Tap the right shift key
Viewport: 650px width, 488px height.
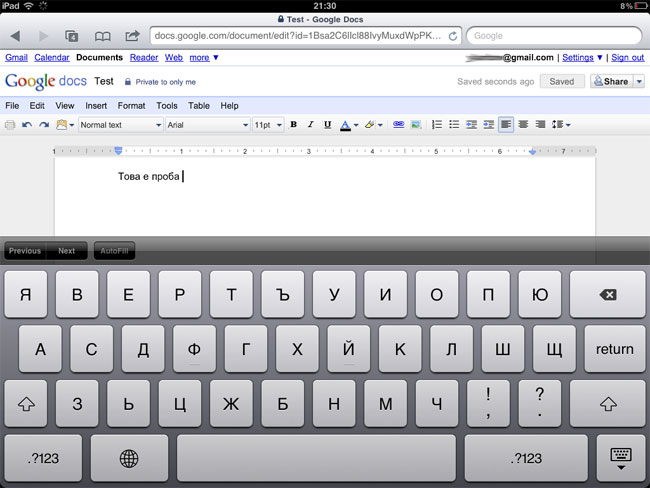(608, 403)
